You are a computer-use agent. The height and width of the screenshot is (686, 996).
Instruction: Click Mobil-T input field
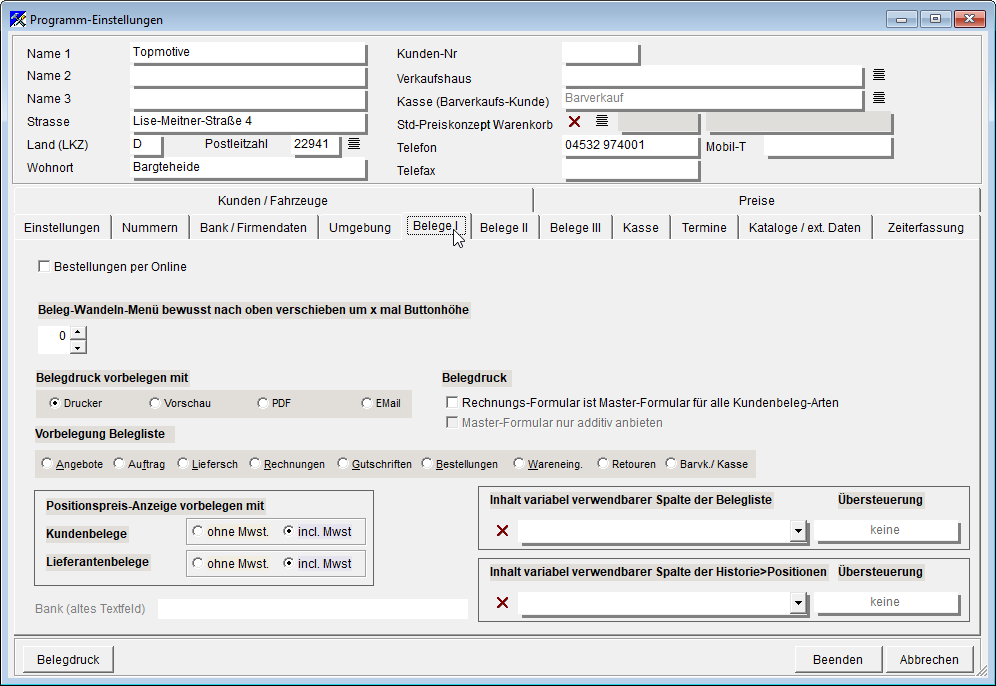(828, 147)
